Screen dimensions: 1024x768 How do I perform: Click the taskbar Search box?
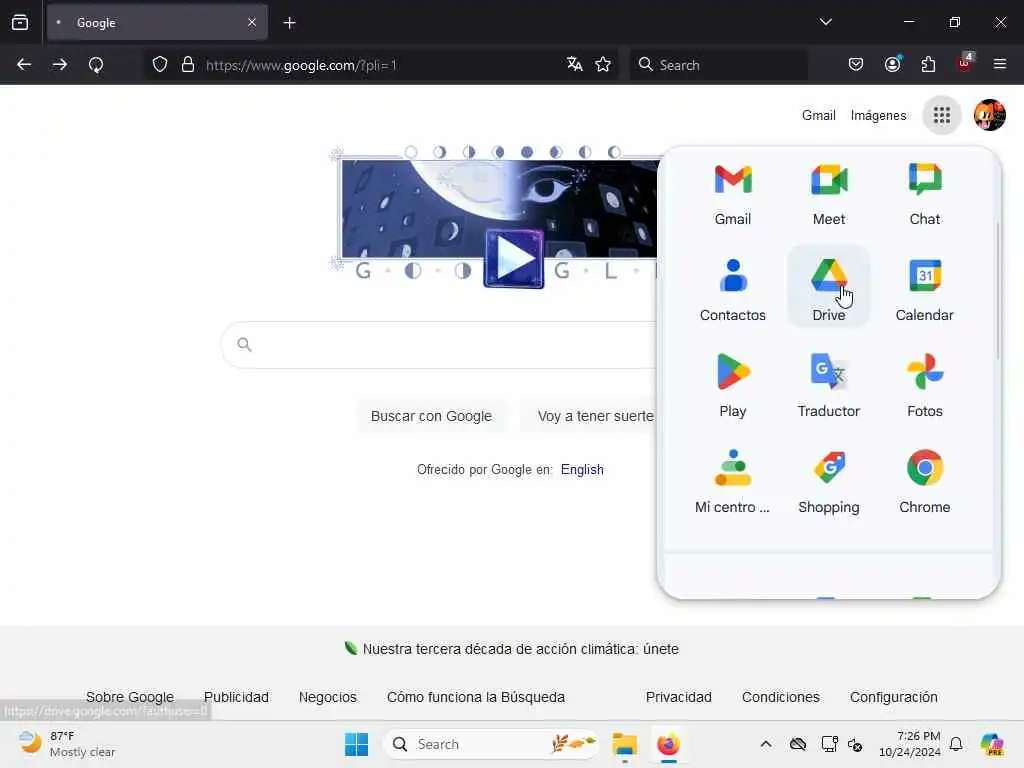[x=491, y=744]
